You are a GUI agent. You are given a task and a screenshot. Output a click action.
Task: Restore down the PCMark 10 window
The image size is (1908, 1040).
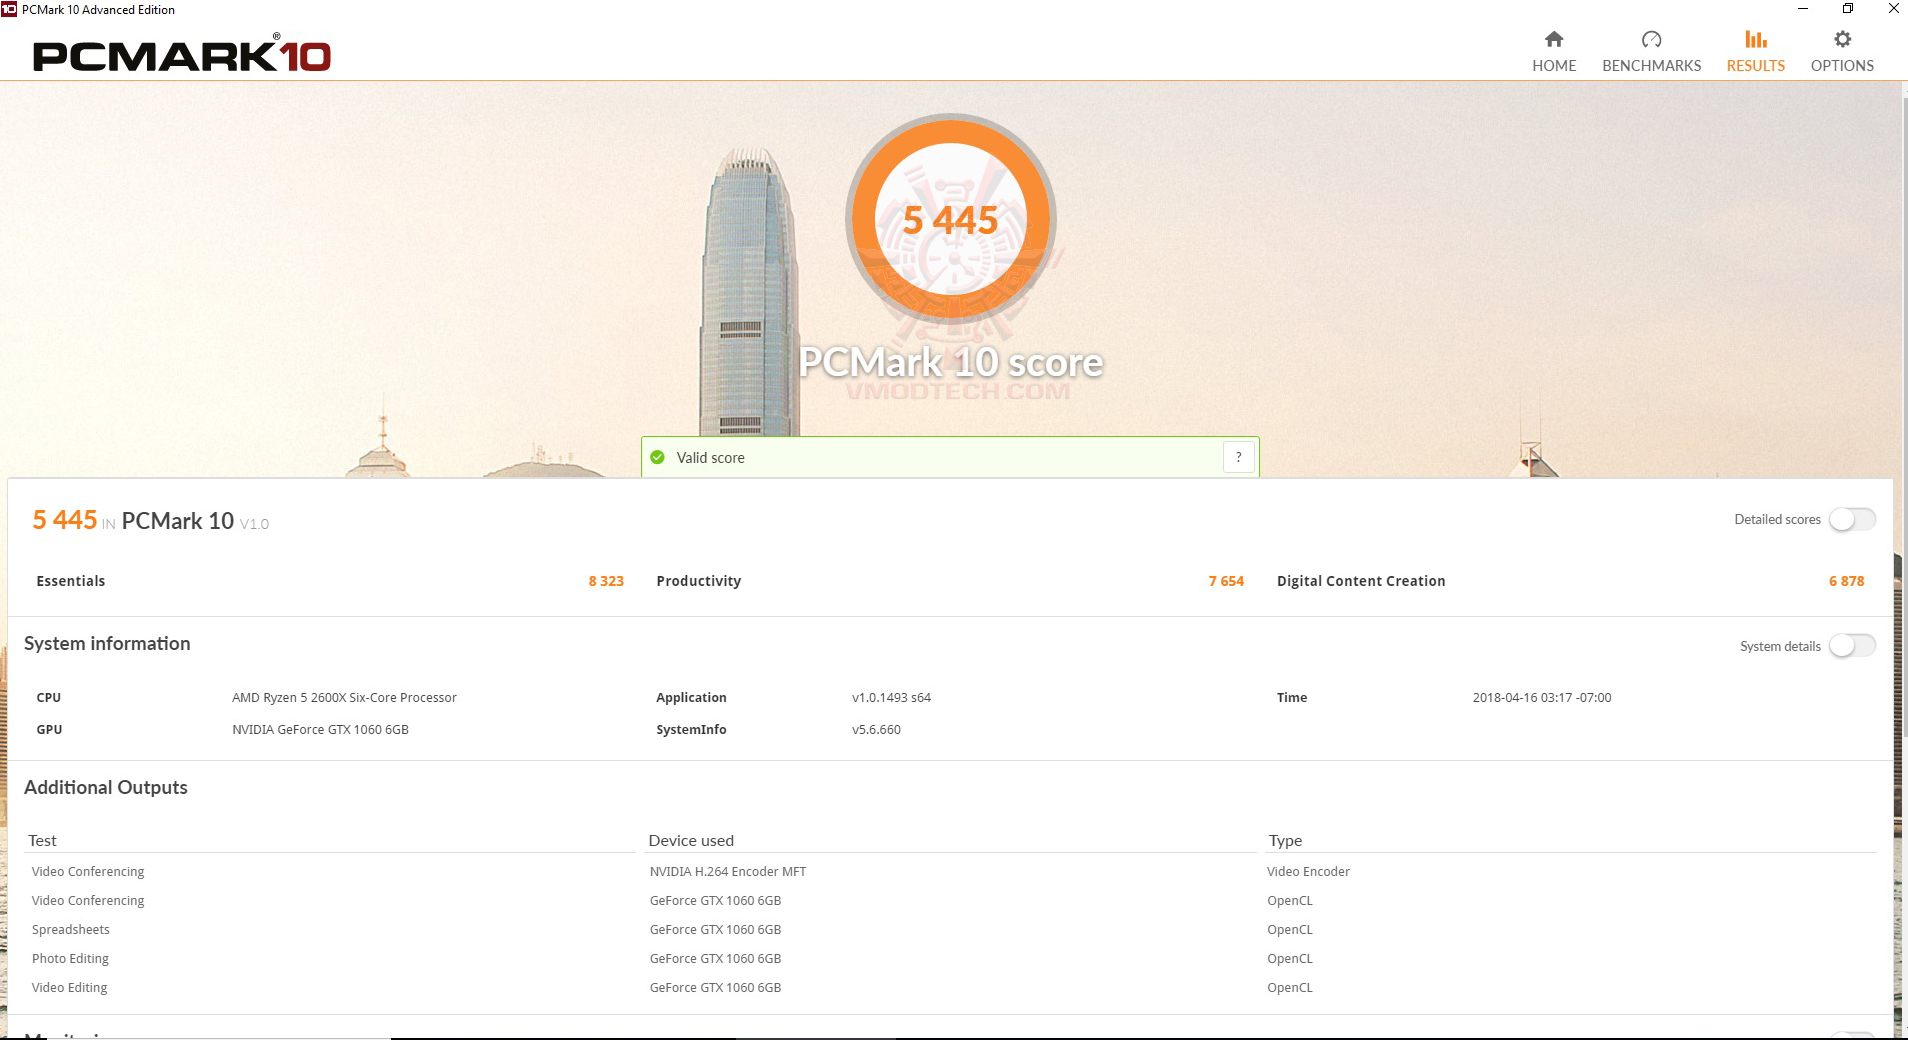coord(1848,9)
